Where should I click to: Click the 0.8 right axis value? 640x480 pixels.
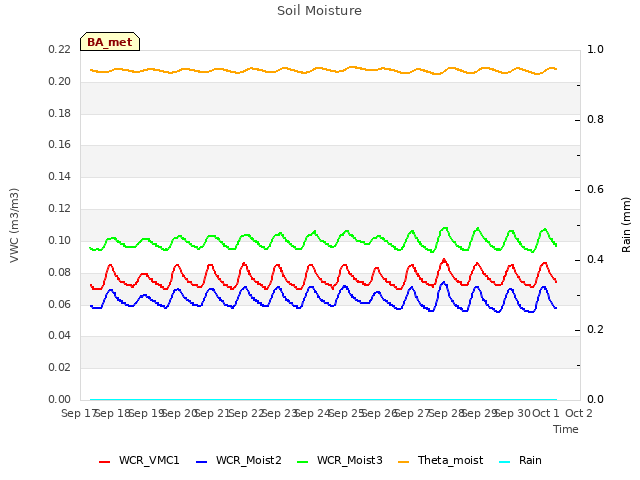tap(595, 119)
